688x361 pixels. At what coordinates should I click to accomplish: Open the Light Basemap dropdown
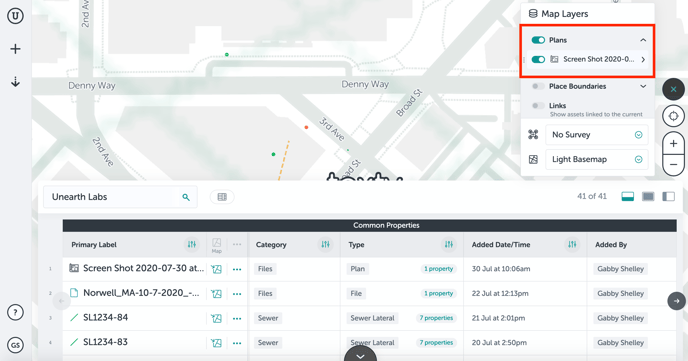(597, 159)
